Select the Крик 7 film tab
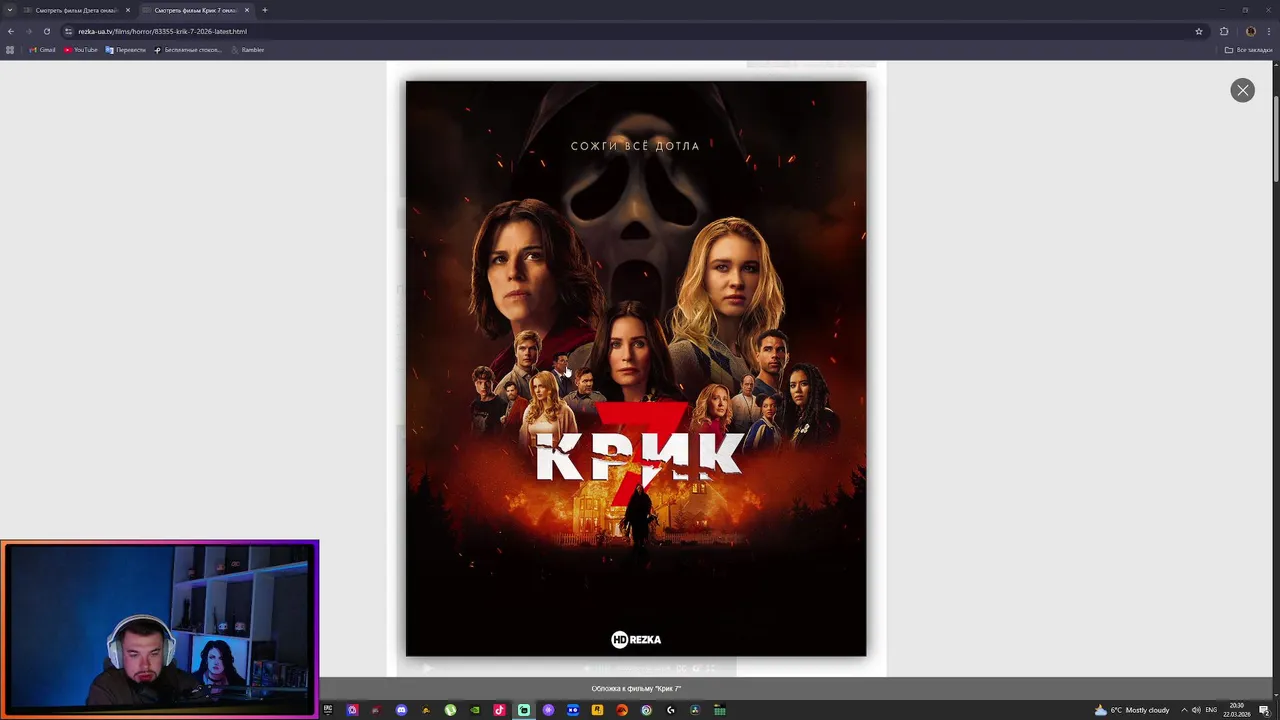This screenshot has height=720, width=1280. tap(195, 10)
